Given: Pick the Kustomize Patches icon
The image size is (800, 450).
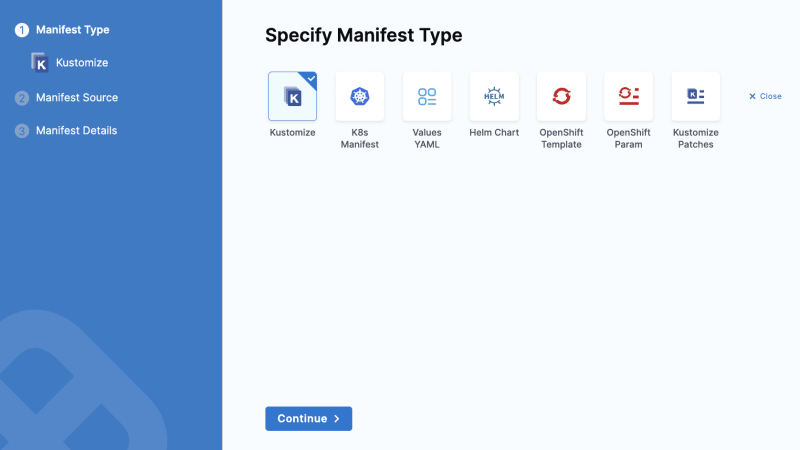Looking at the screenshot, I should 696,96.
